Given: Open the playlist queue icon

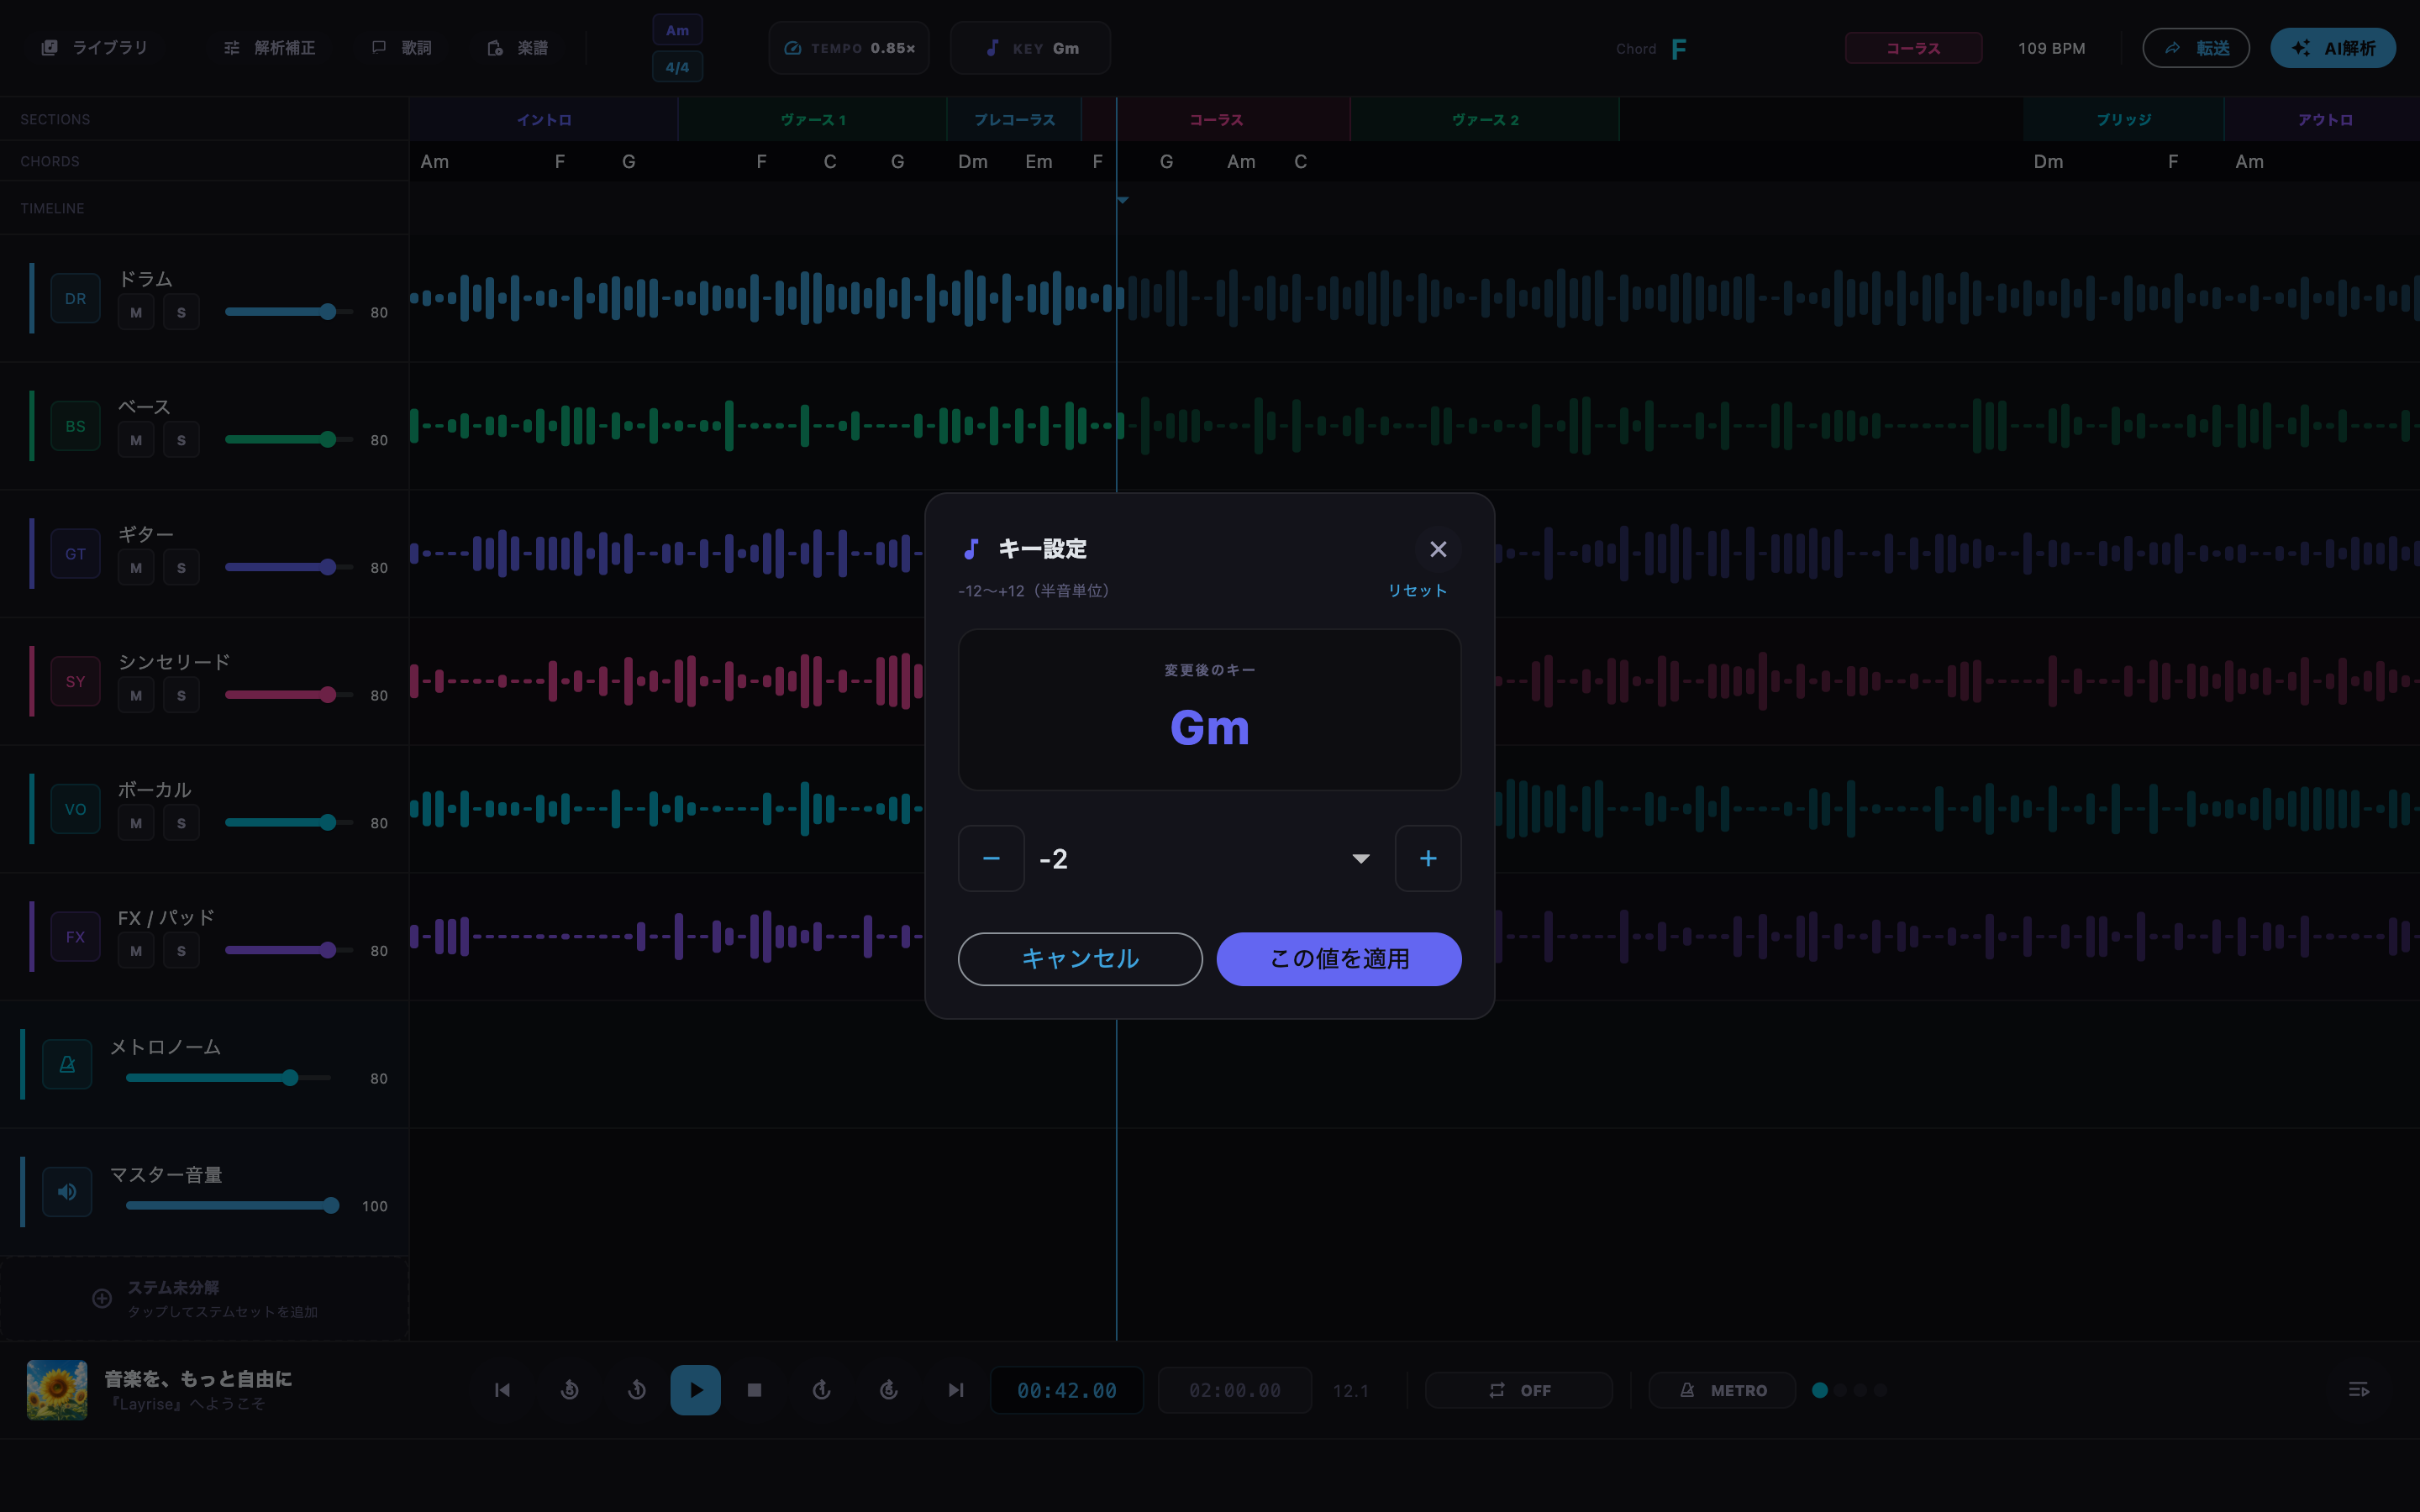Looking at the screenshot, I should [x=2358, y=1390].
